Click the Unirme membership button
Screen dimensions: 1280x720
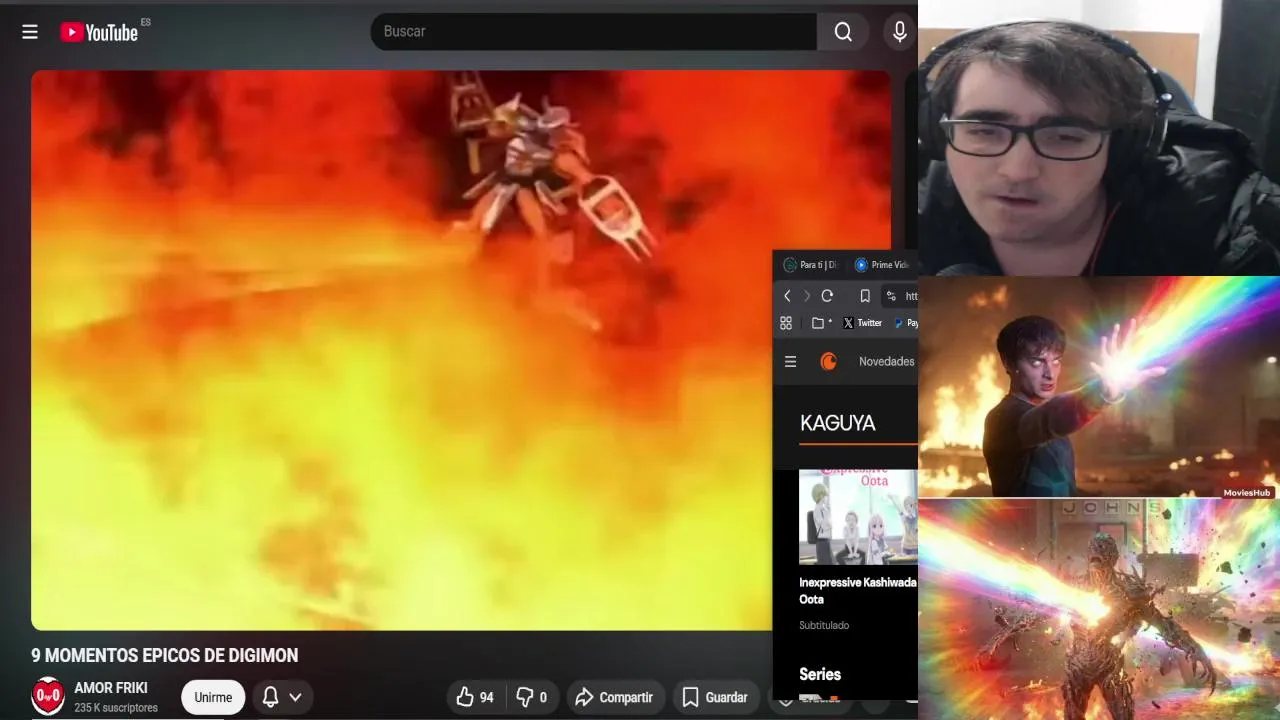click(213, 697)
